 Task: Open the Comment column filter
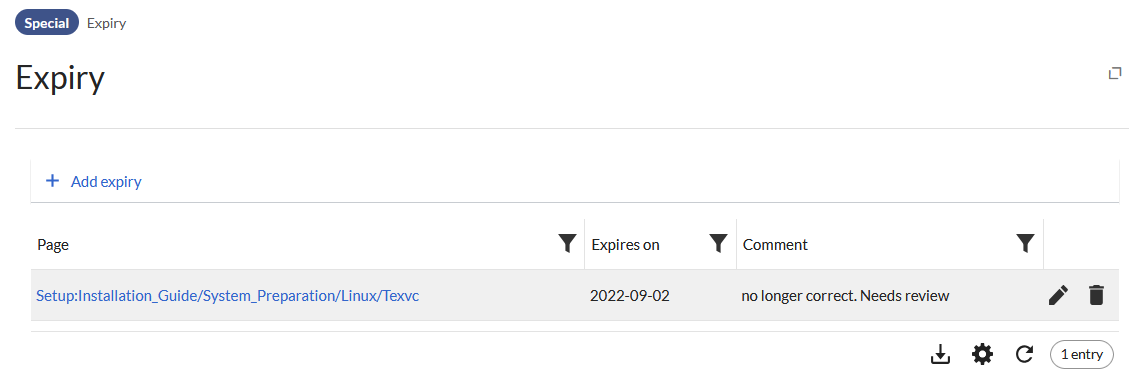tap(1025, 244)
